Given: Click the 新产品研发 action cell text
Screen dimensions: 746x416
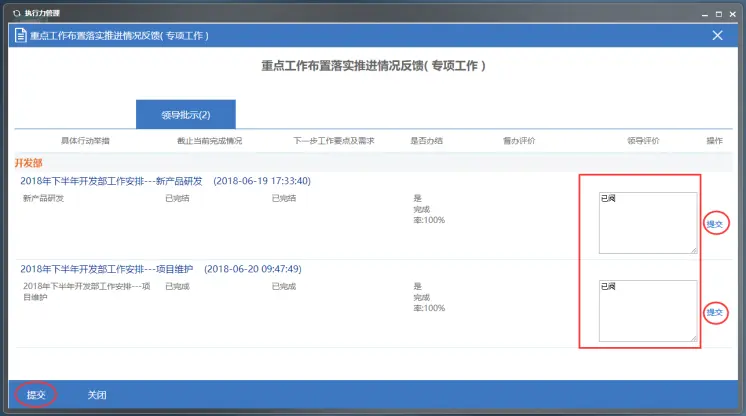Looking at the screenshot, I should (43, 198).
